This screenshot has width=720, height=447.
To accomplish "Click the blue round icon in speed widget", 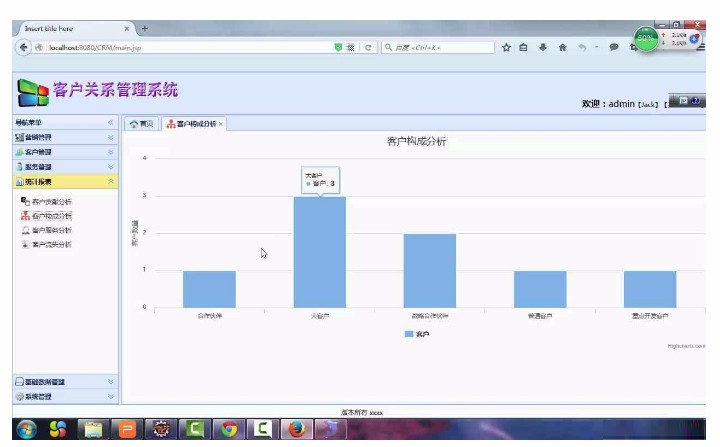I will (x=694, y=39).
